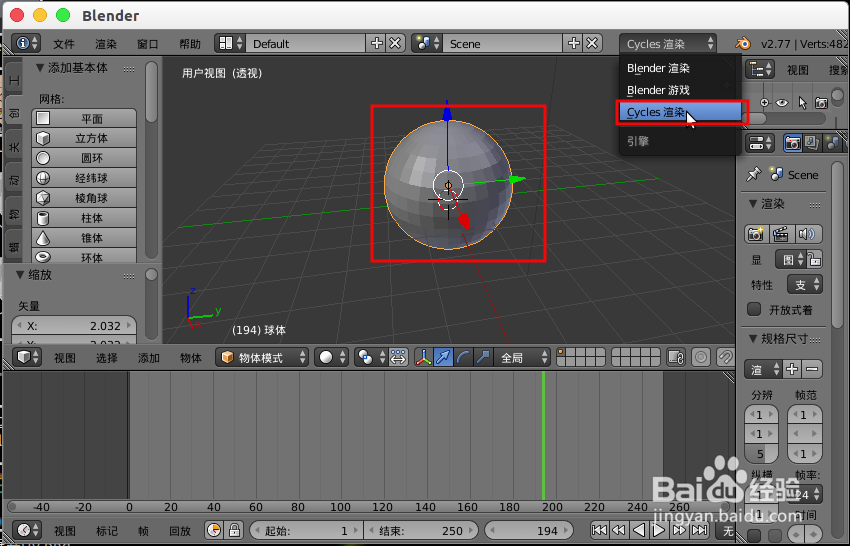Open 全局 transform orientation dropdown
This screenshot has width=850, height=546.
[522, 357]
